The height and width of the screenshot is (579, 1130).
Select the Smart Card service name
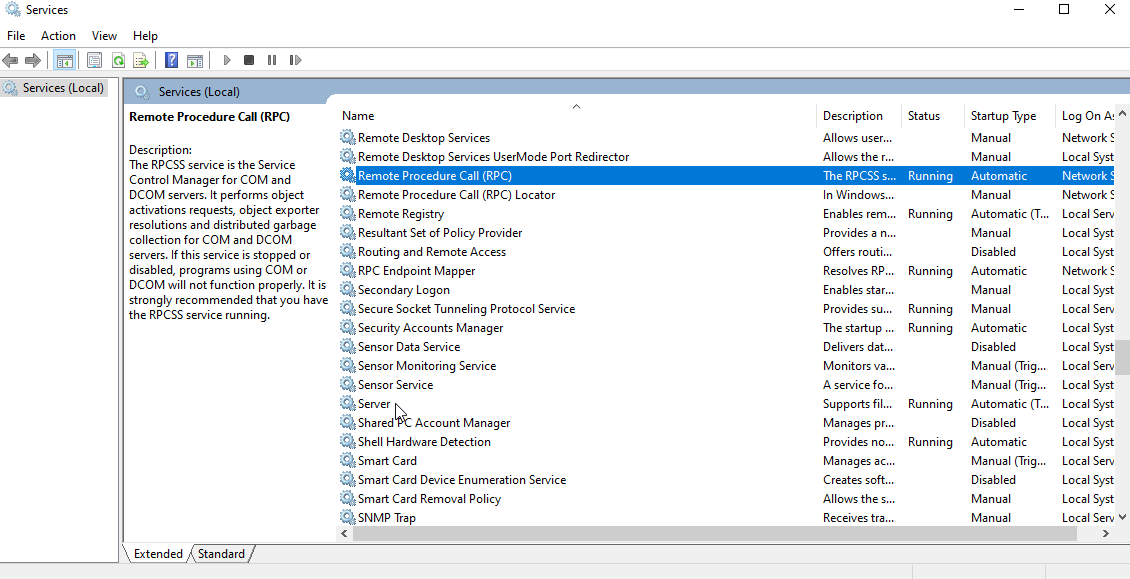click(x=387, y=461)
